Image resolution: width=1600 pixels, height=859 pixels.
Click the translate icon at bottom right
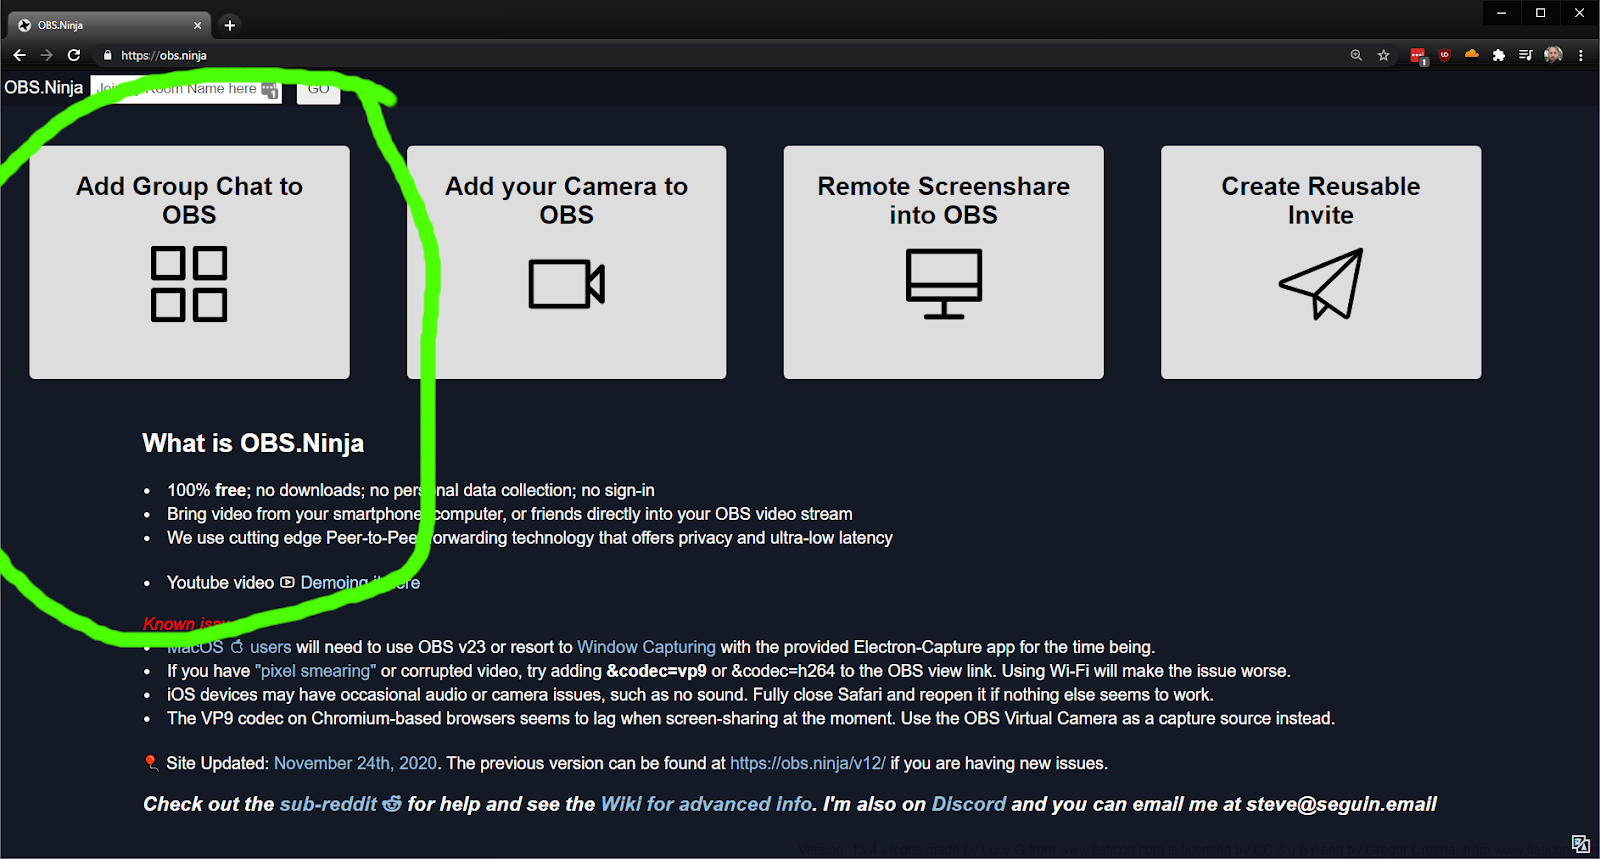[1581, 844]
